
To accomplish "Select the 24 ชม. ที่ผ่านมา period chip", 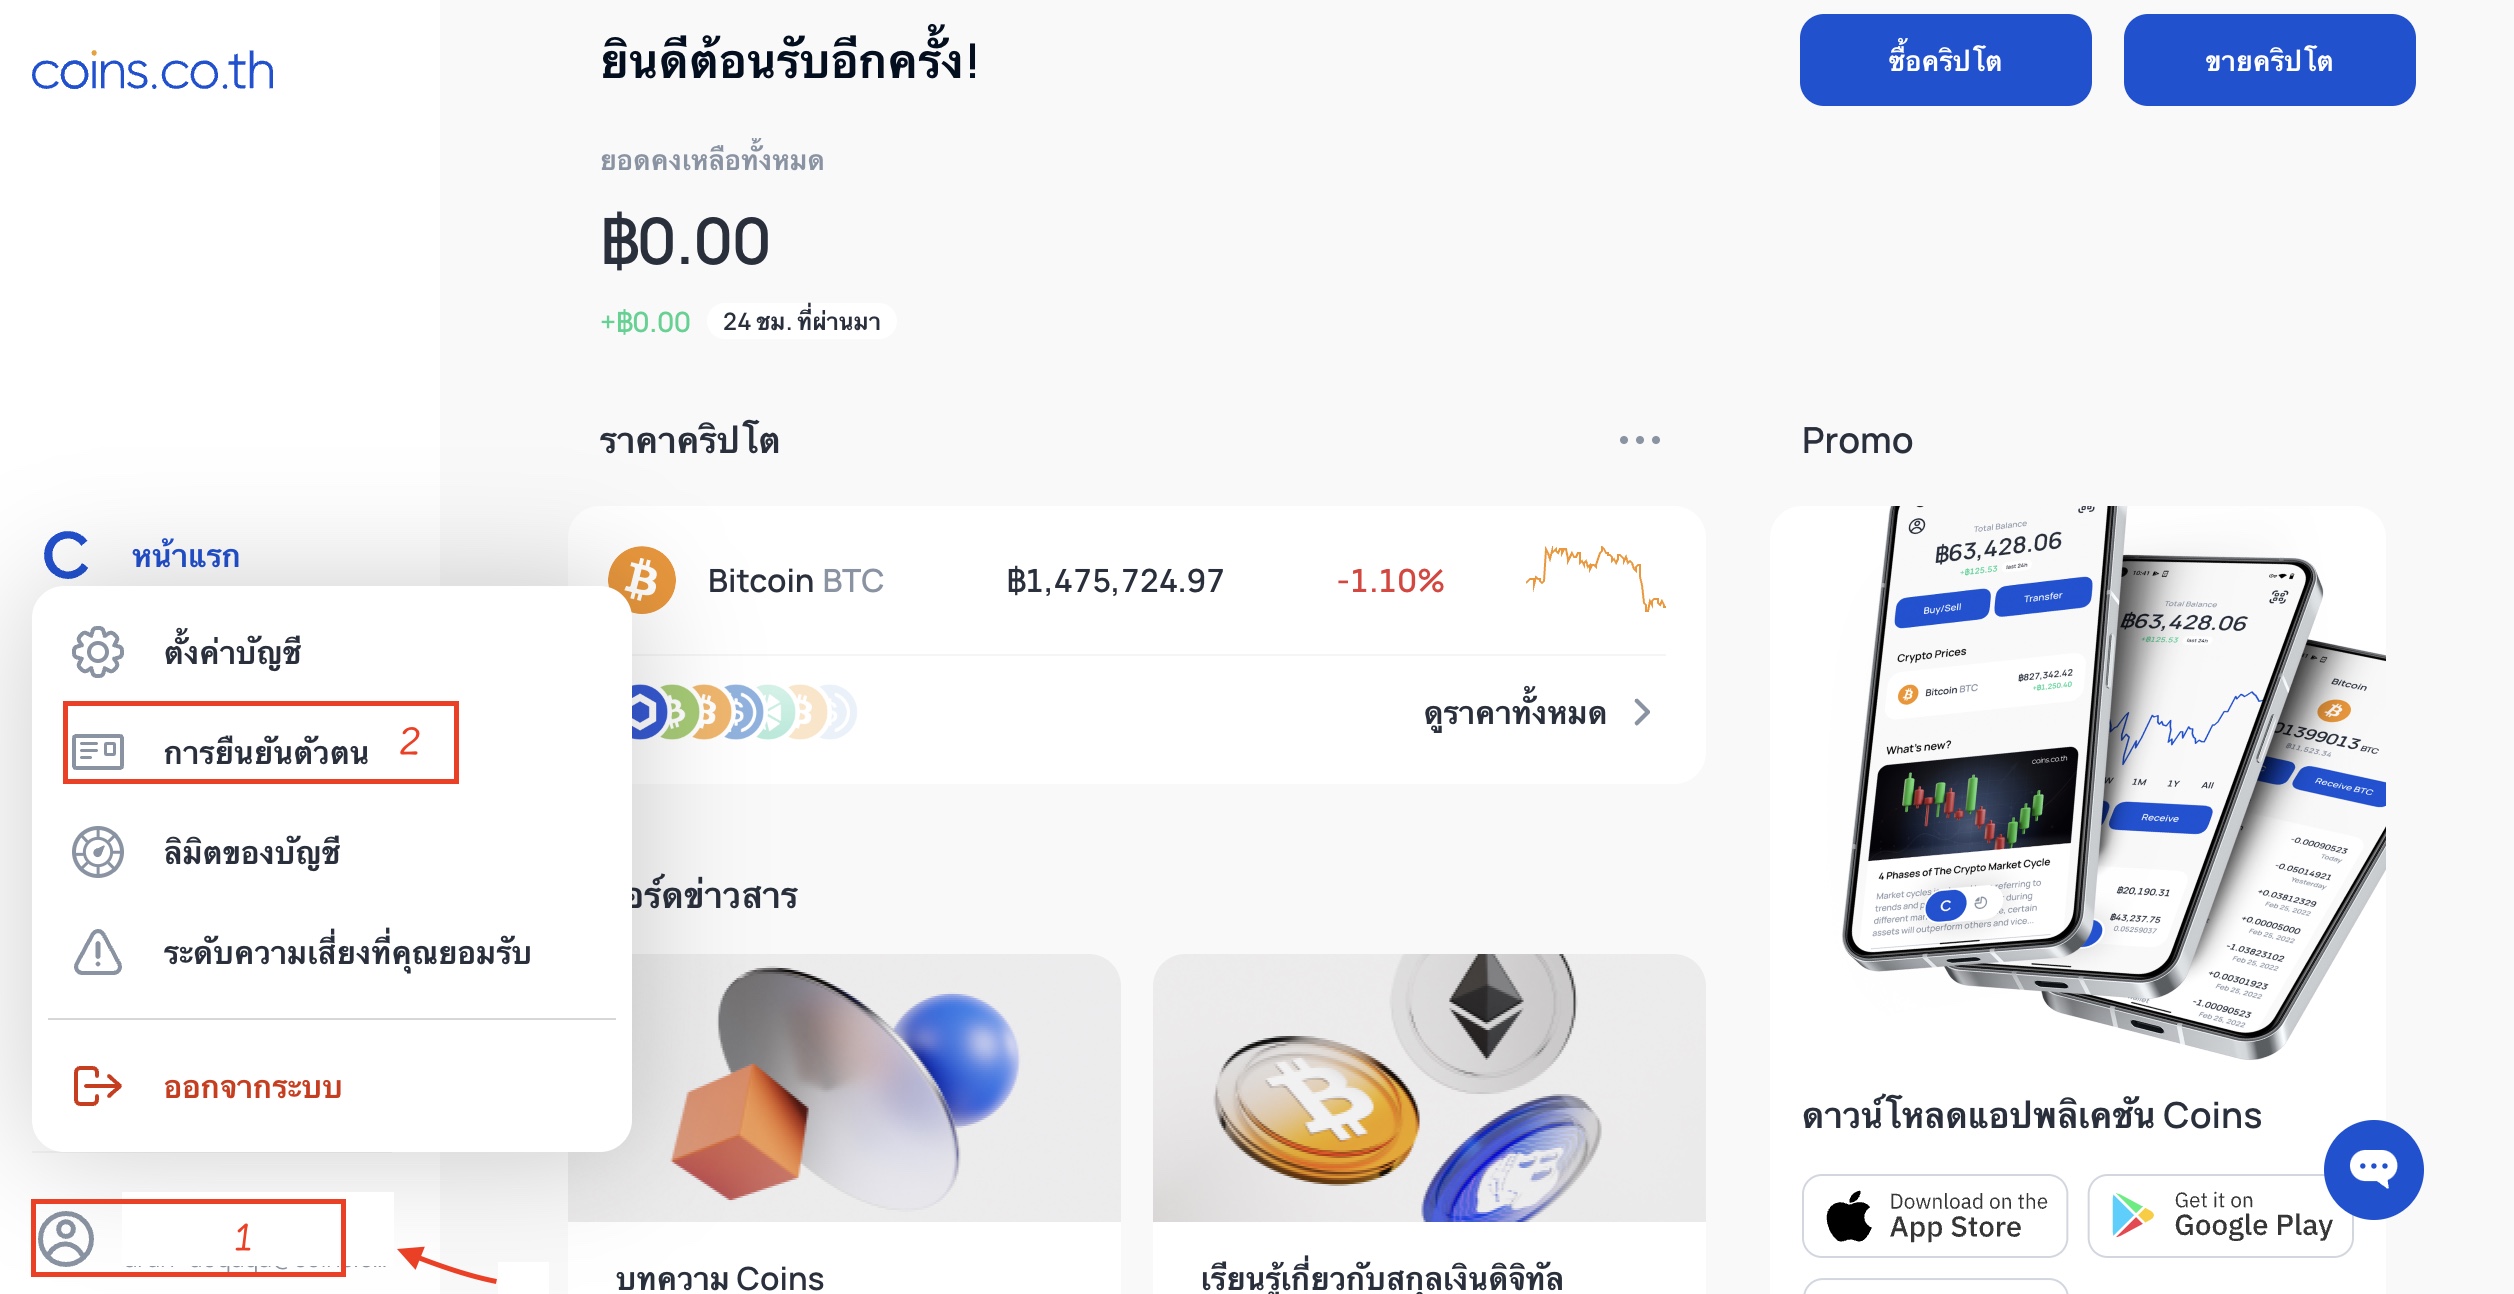I will click(x=801, y=321).
